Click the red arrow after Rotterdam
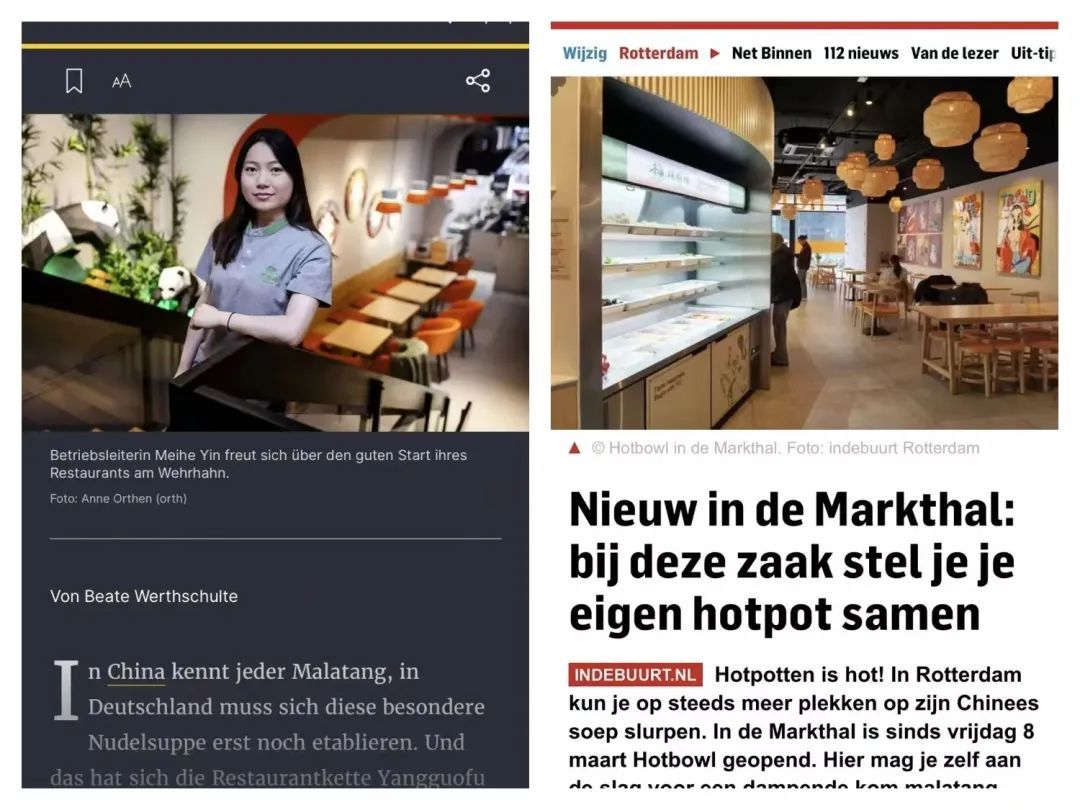The height and width of the screenshot is (810, 1080). (715, 53)
